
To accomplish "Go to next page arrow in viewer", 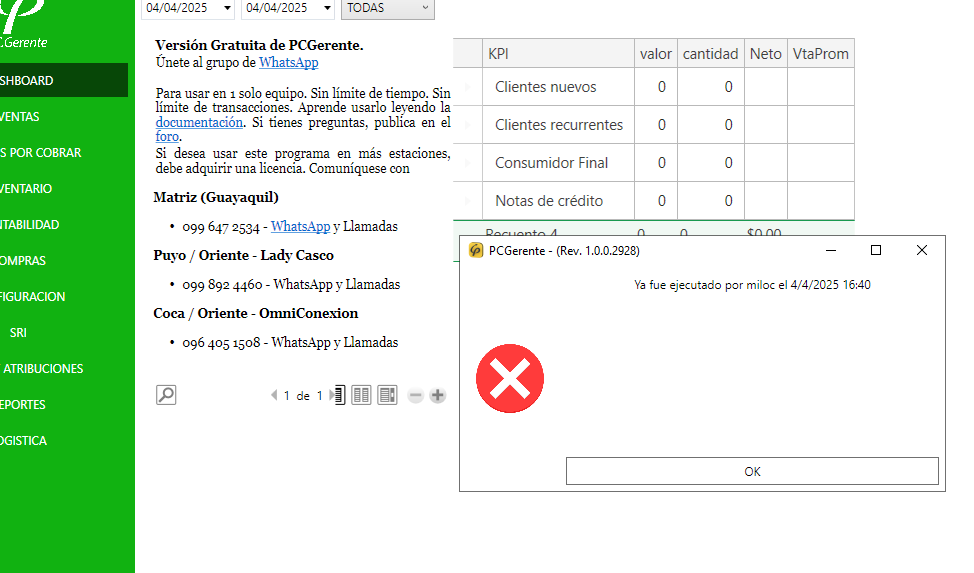I will pyautogui.click(x=331, y=395).
